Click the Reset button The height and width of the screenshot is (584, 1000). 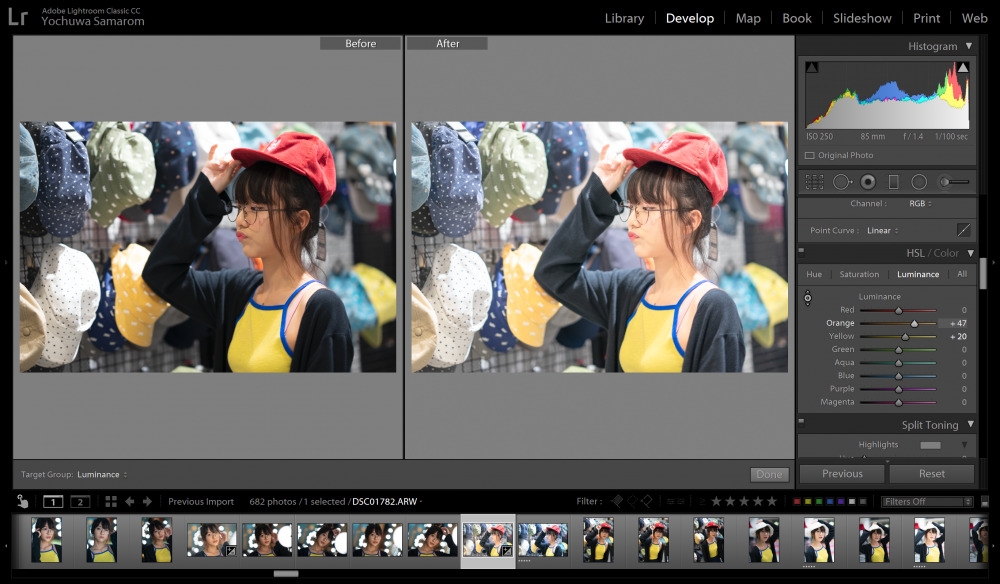tap(931, 474)
